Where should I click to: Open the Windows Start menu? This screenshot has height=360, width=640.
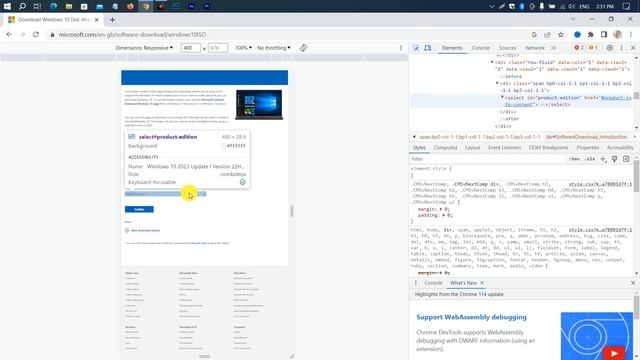coord(7,6)
